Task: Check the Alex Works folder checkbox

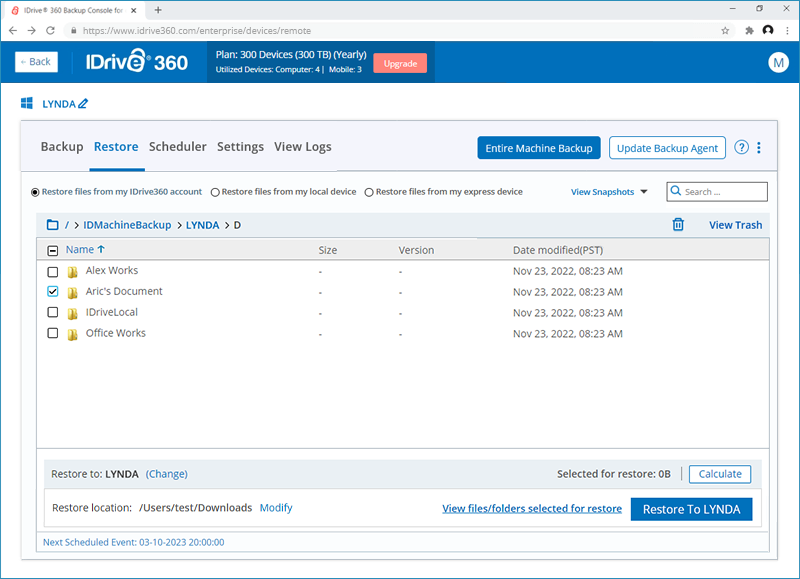Action: click(x=53, y=271)
